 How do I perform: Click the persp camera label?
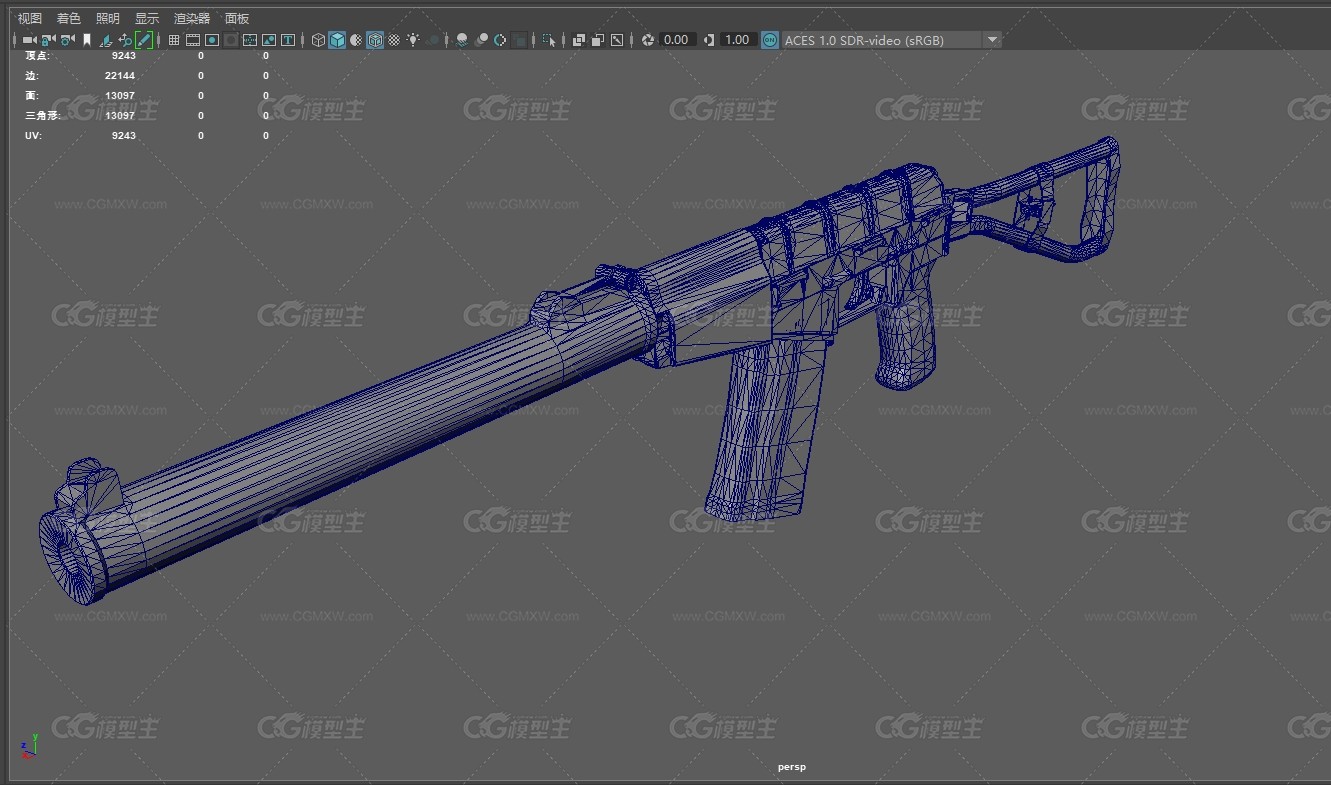click(792, 767)
